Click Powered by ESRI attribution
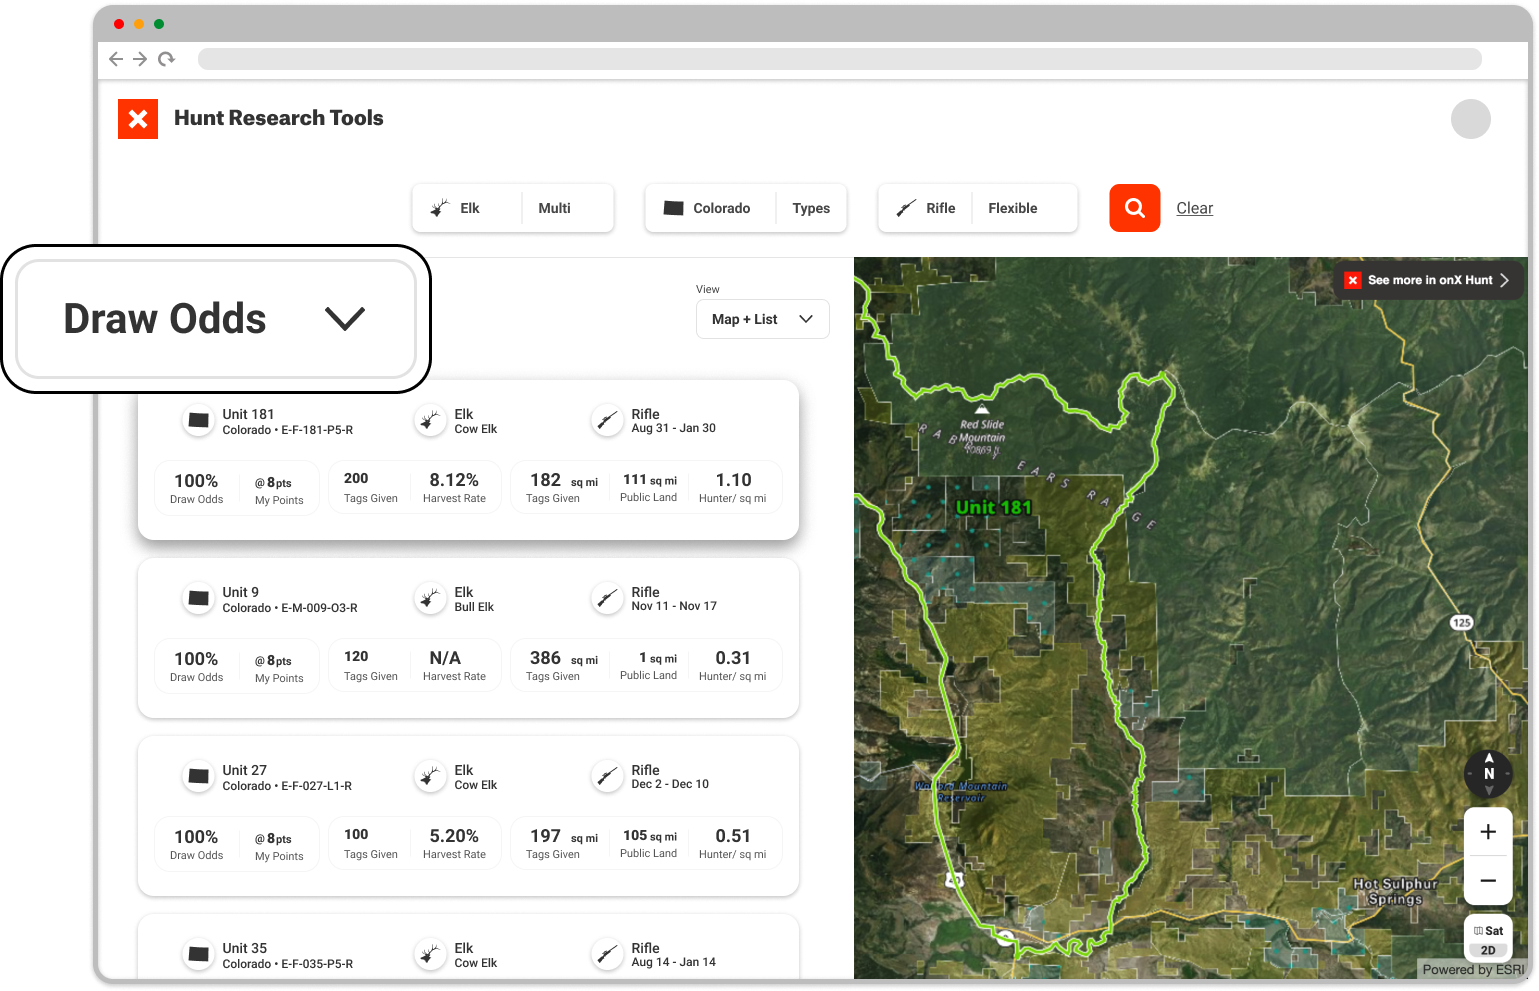This screenshot has width=1539, height=991. (x=1473, y=969)
